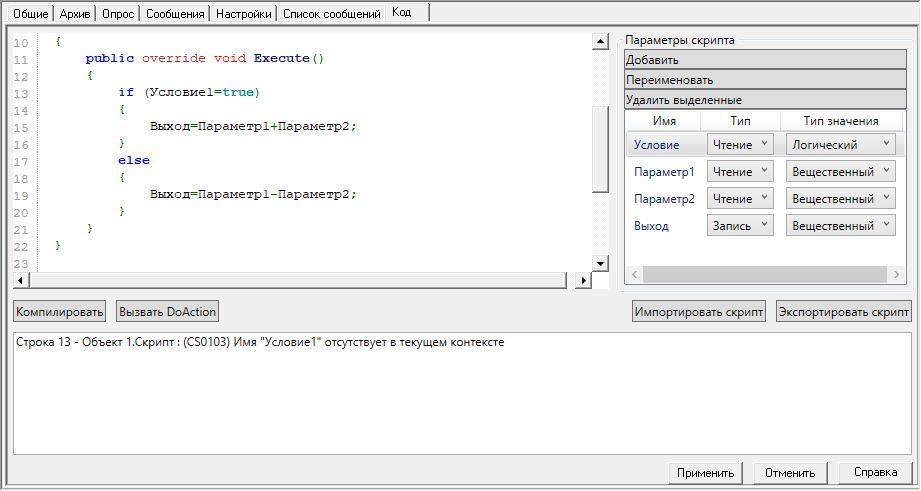
Task: Click Экспортировать скрипт button
Action: [843, 312]
